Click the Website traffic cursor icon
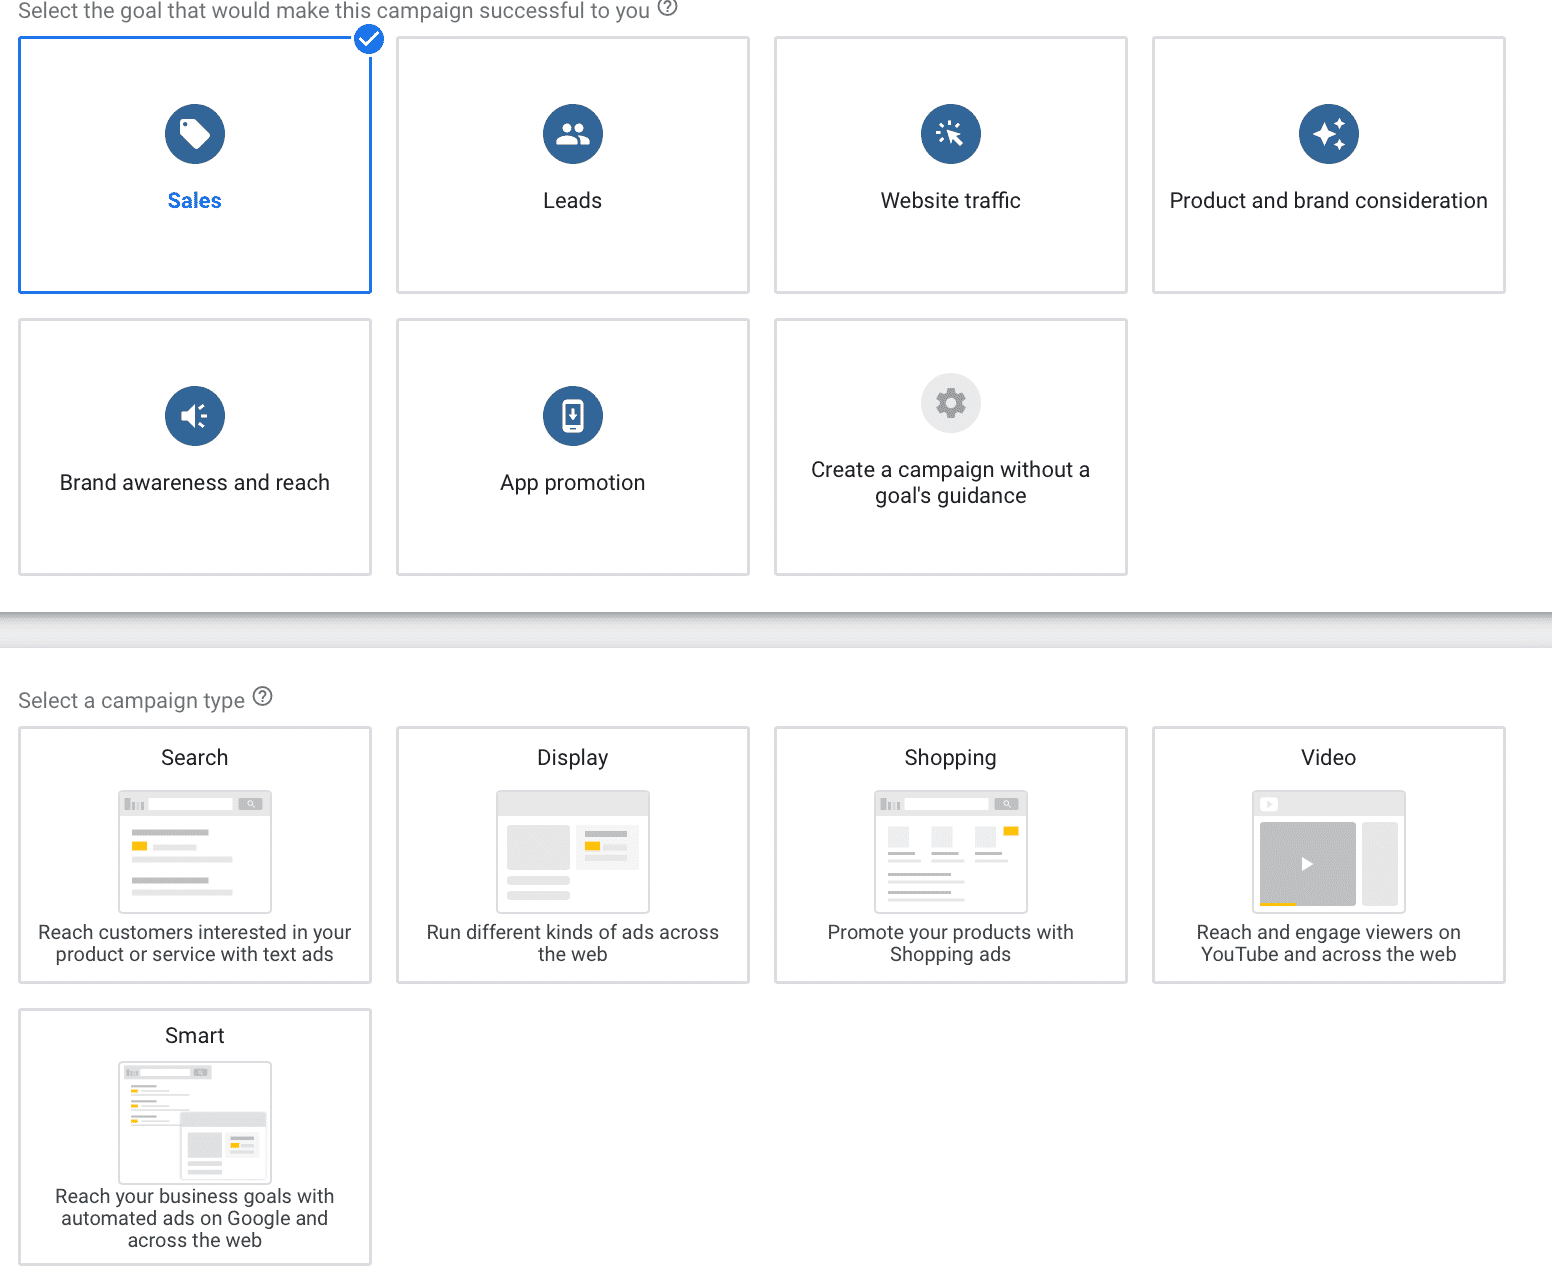The image size is (1552, 1274). pyautogui.click(x=951, y=134)
